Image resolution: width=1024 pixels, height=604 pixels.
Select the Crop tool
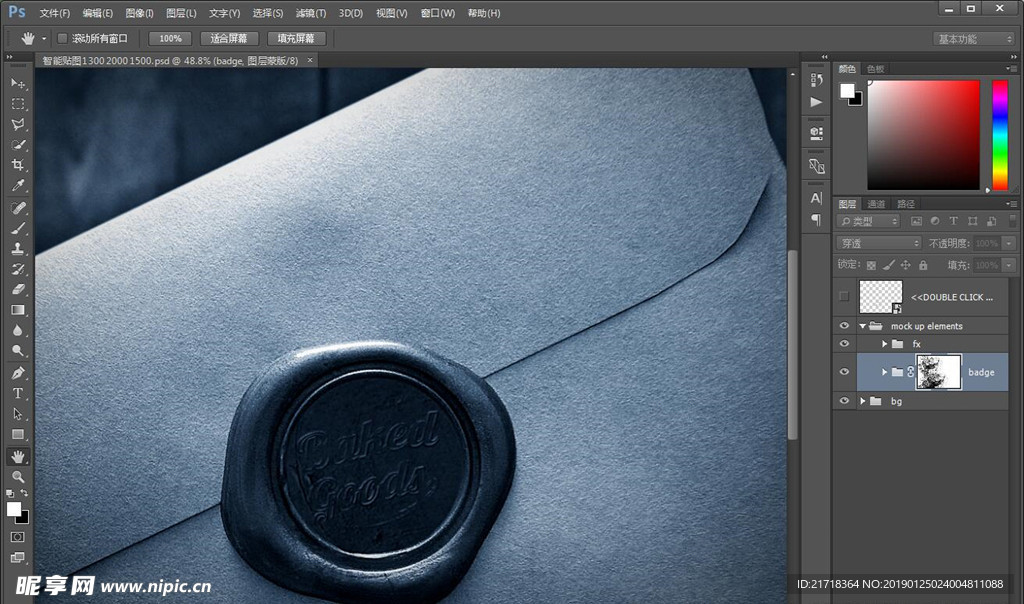tap(18, 165)
